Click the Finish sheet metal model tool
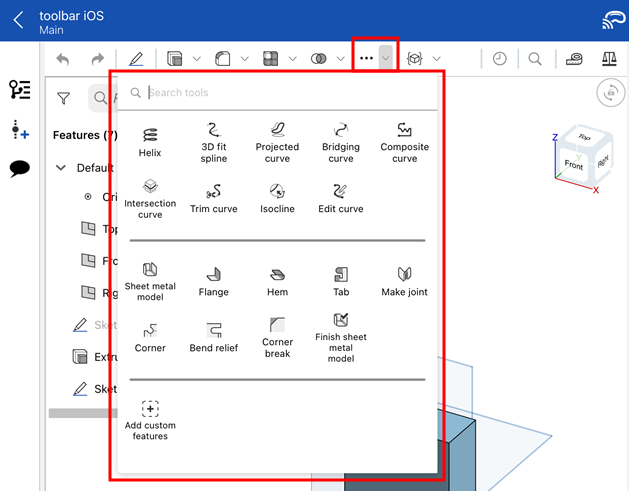 pos(341,335)
